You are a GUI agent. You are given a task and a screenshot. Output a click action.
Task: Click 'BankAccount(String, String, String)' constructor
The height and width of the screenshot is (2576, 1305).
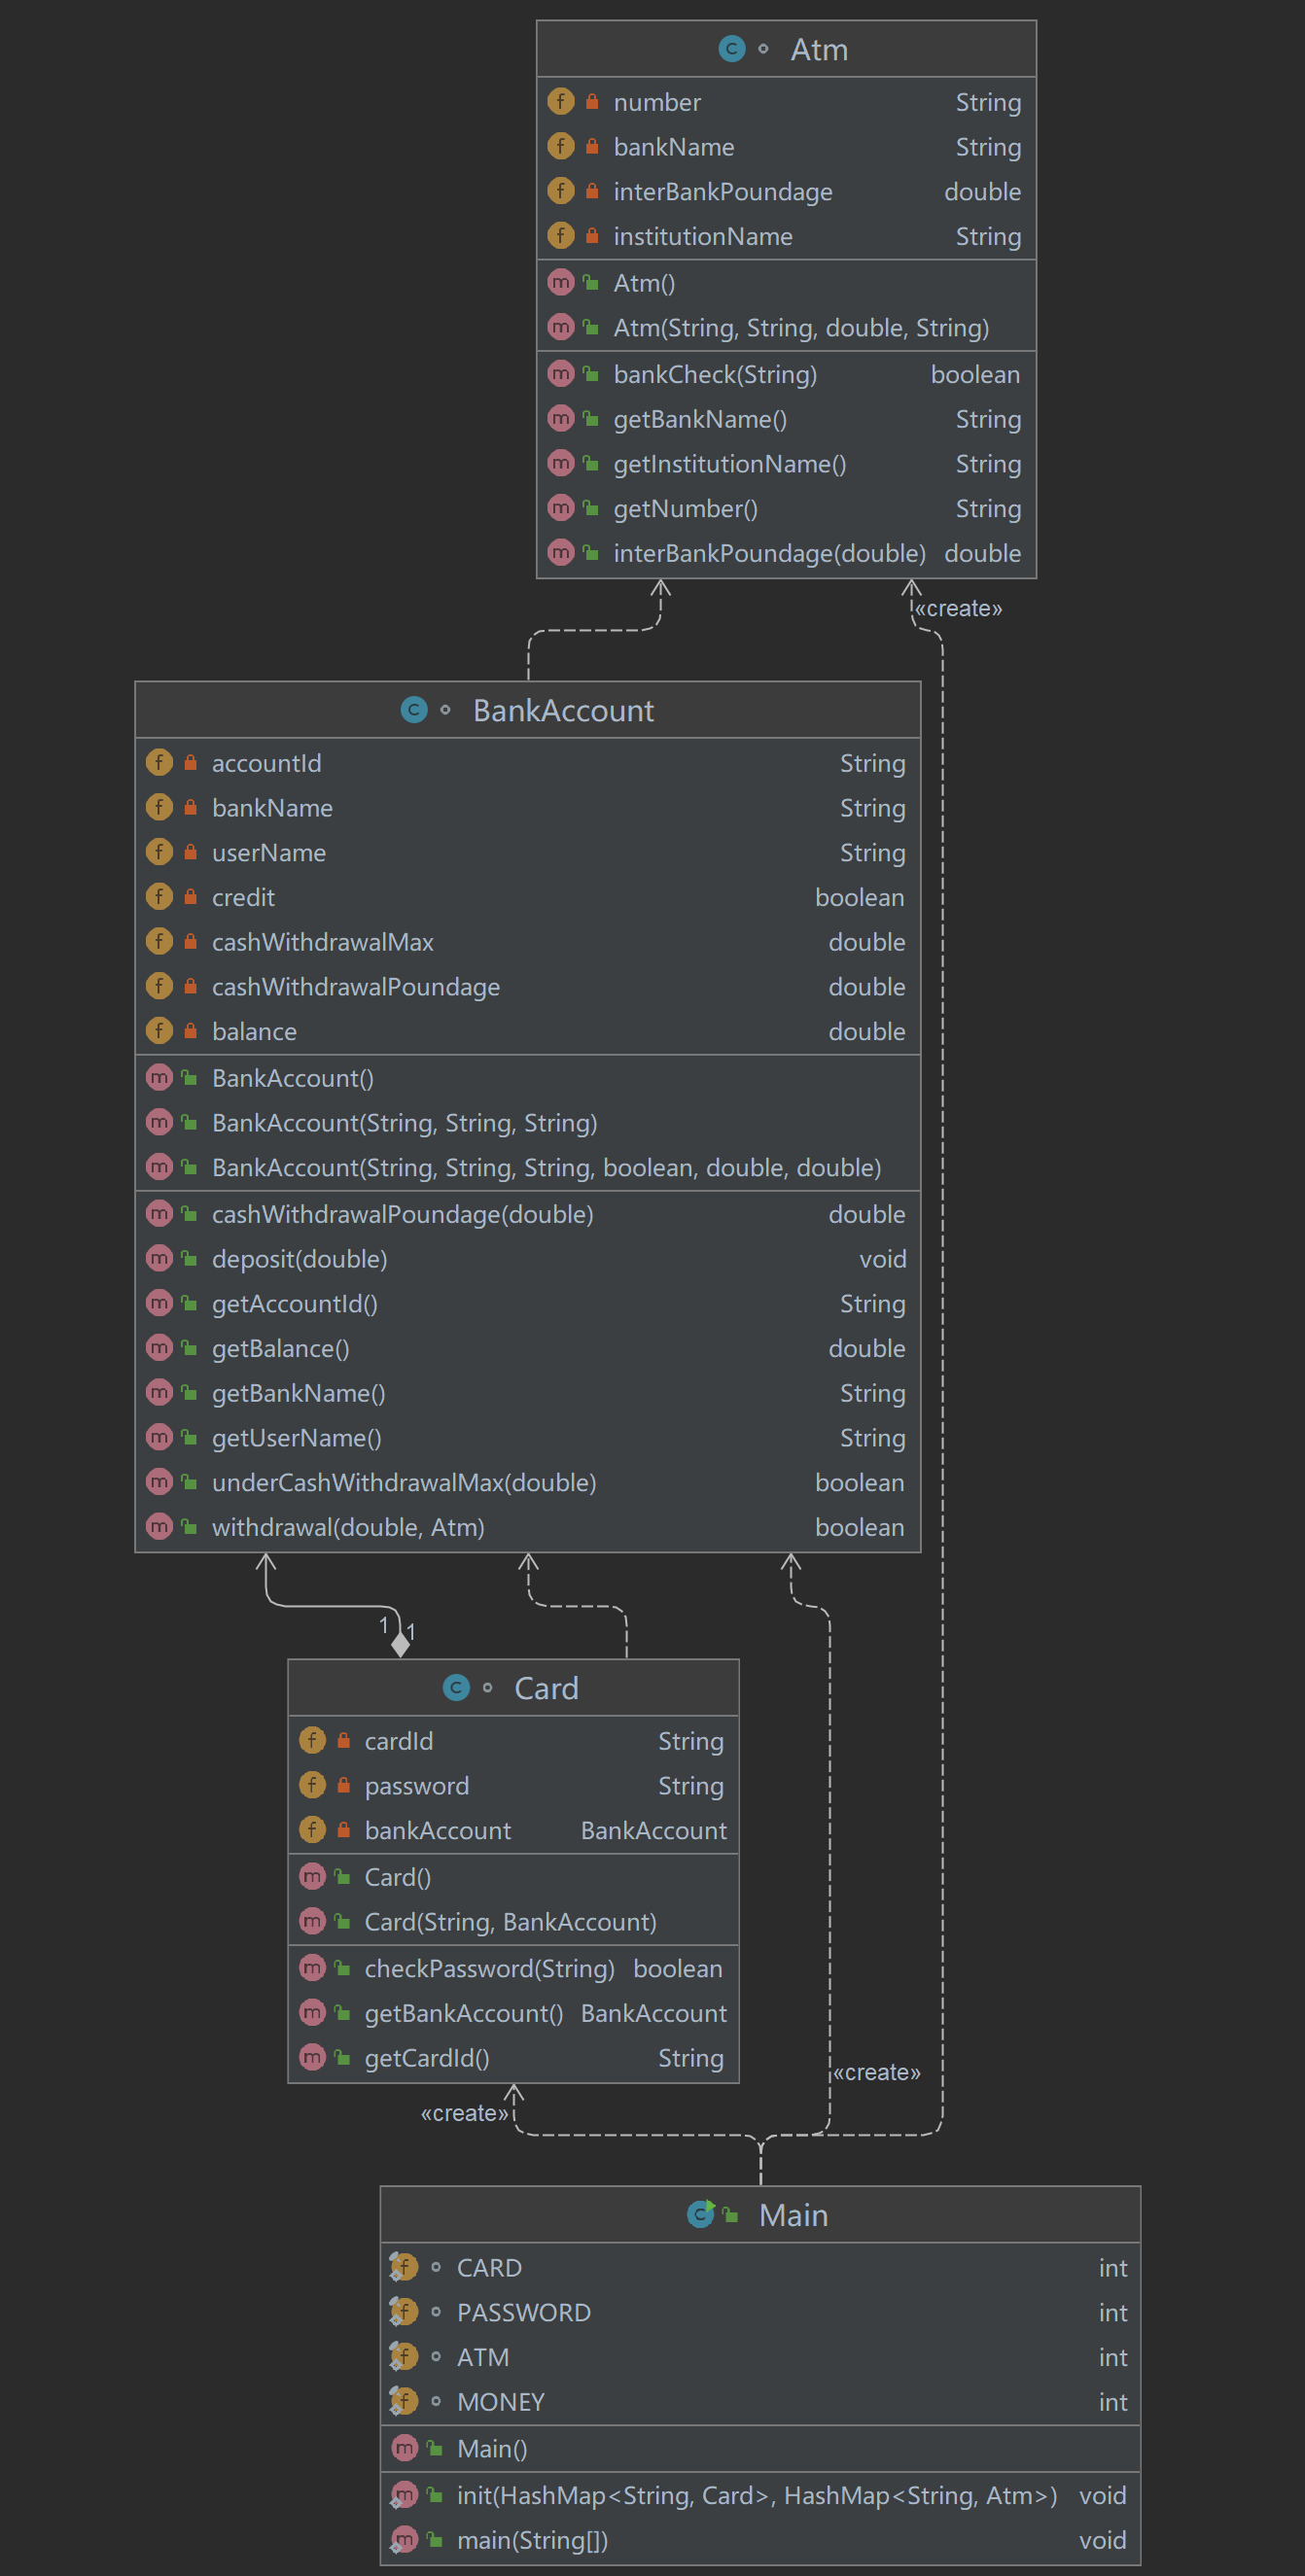click(404, 1123)
